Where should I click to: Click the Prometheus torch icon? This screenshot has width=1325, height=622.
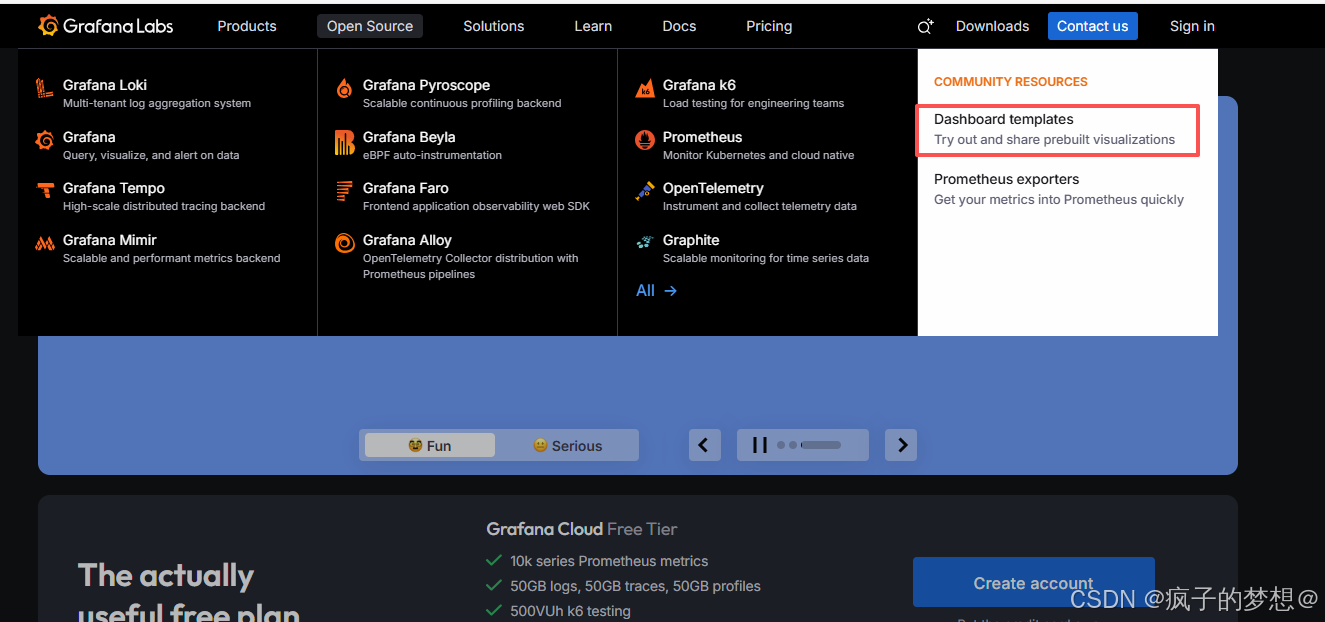point(645,140)
